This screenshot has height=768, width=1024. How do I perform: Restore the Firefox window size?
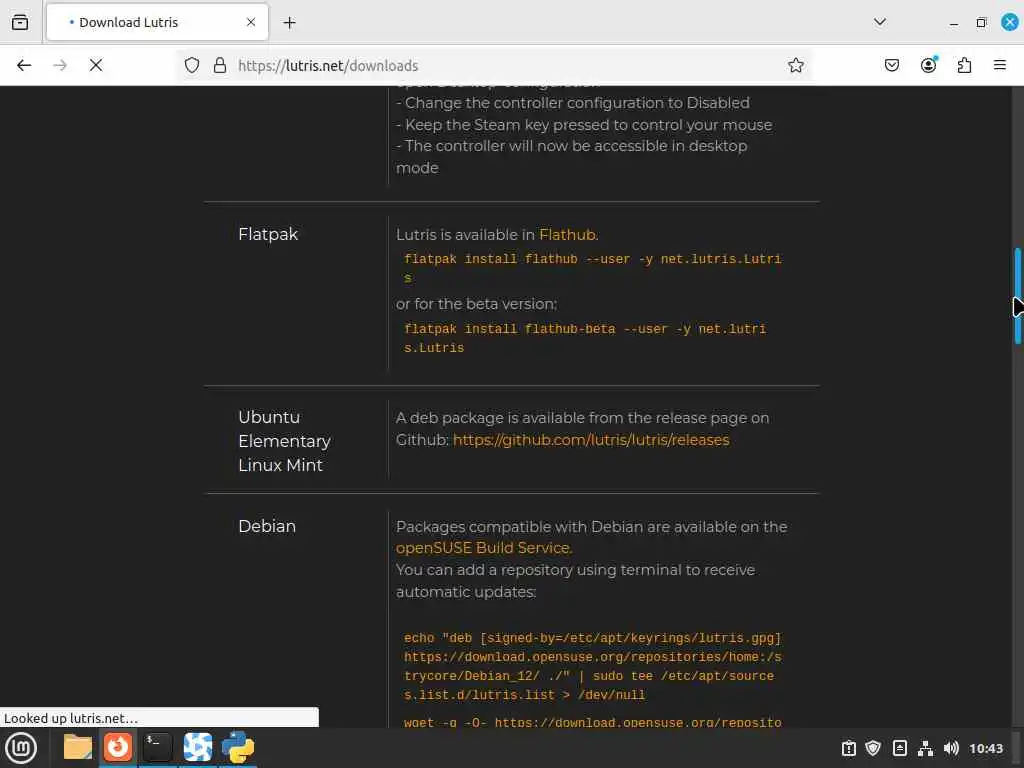(x=982, y=23)
